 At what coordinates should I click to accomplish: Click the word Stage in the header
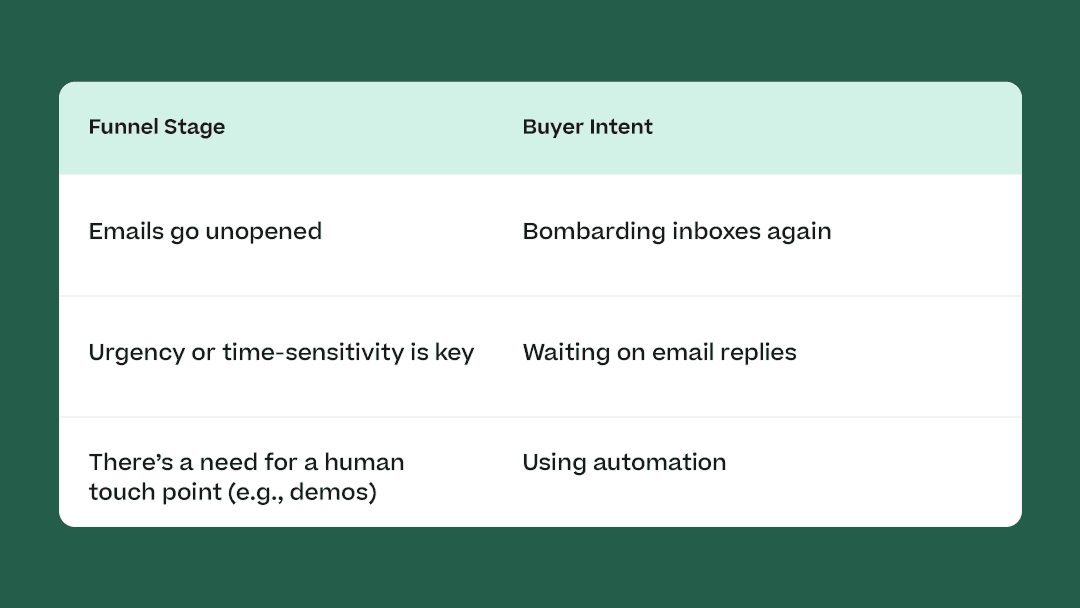click(194, 127)
